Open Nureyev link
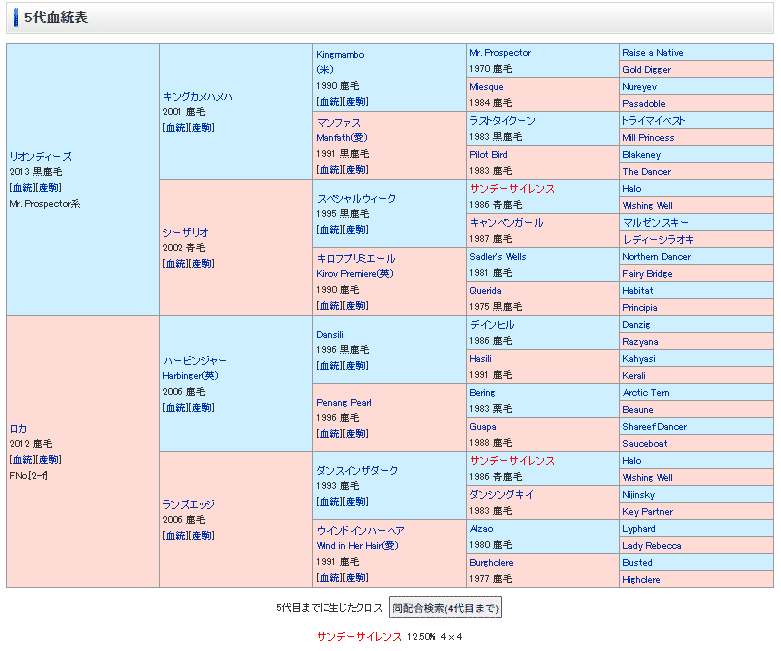781x651 pixels. (x=640, y=87)
